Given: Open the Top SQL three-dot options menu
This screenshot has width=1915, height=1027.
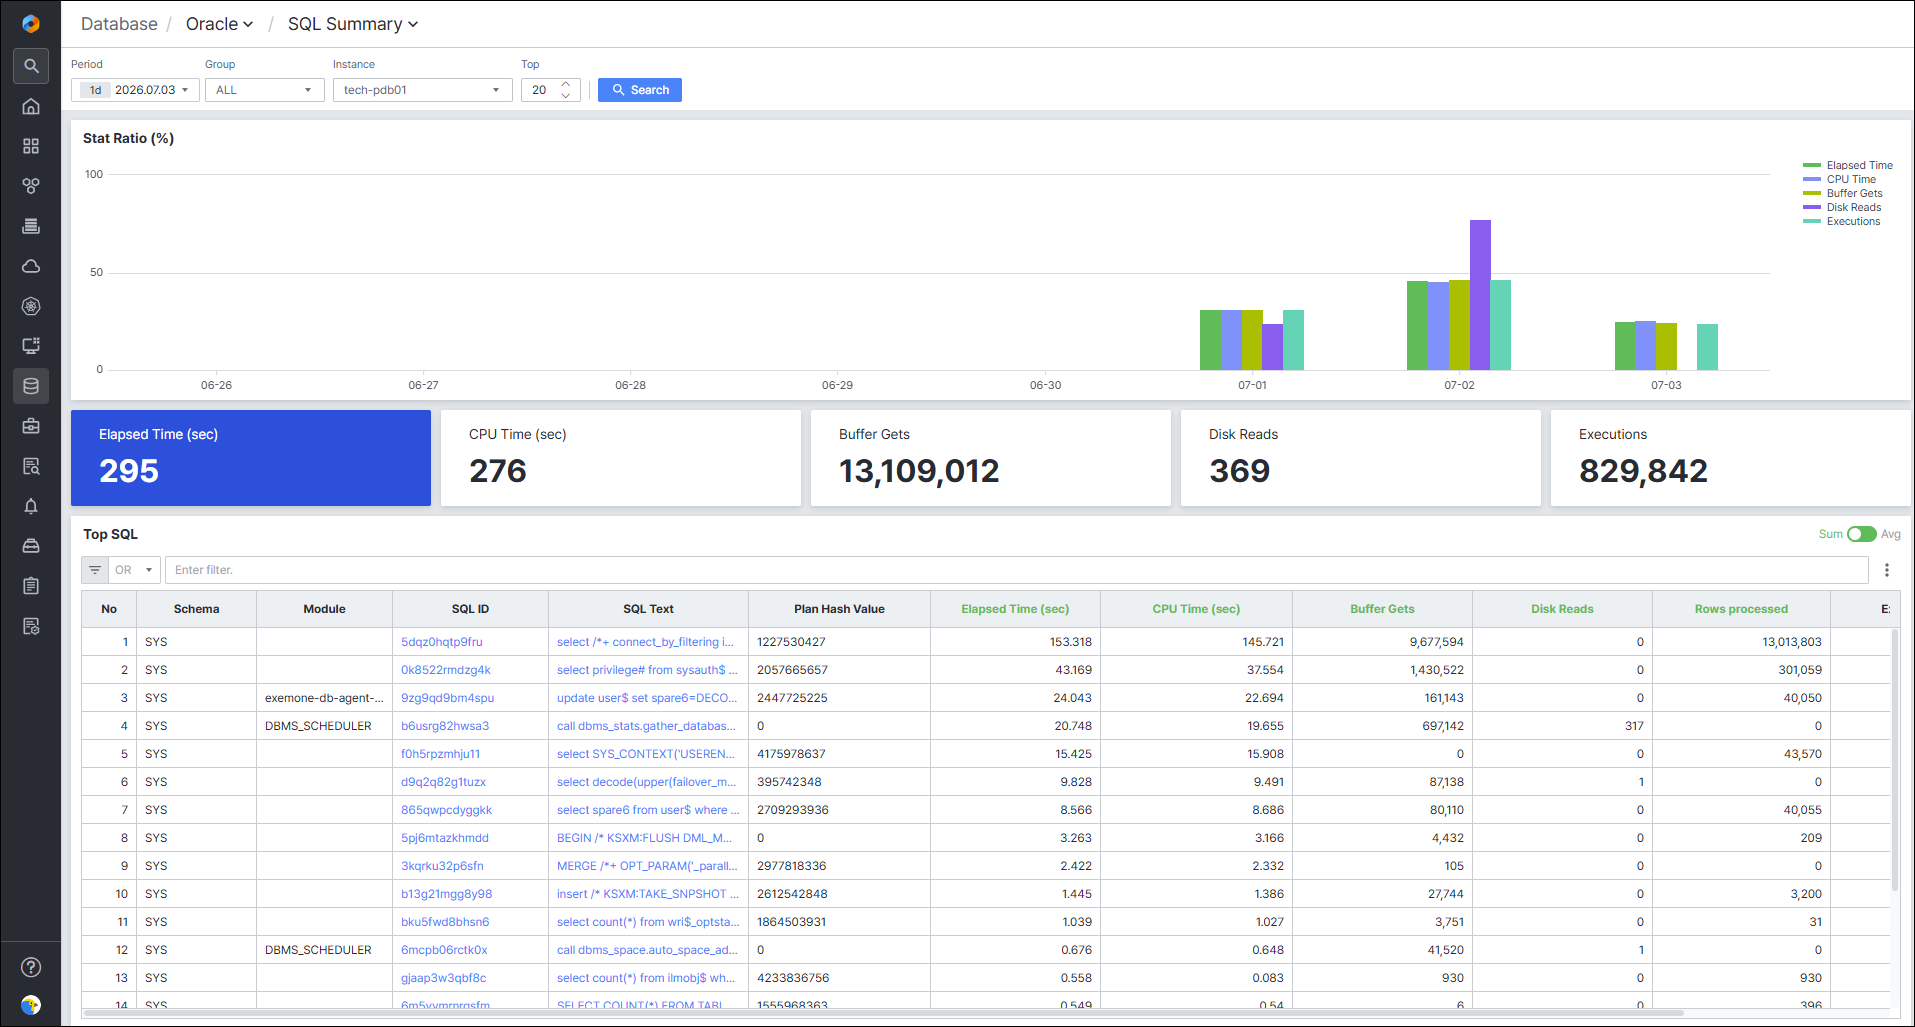Looking at the screenshot, I should click(x=1887, y=570).
